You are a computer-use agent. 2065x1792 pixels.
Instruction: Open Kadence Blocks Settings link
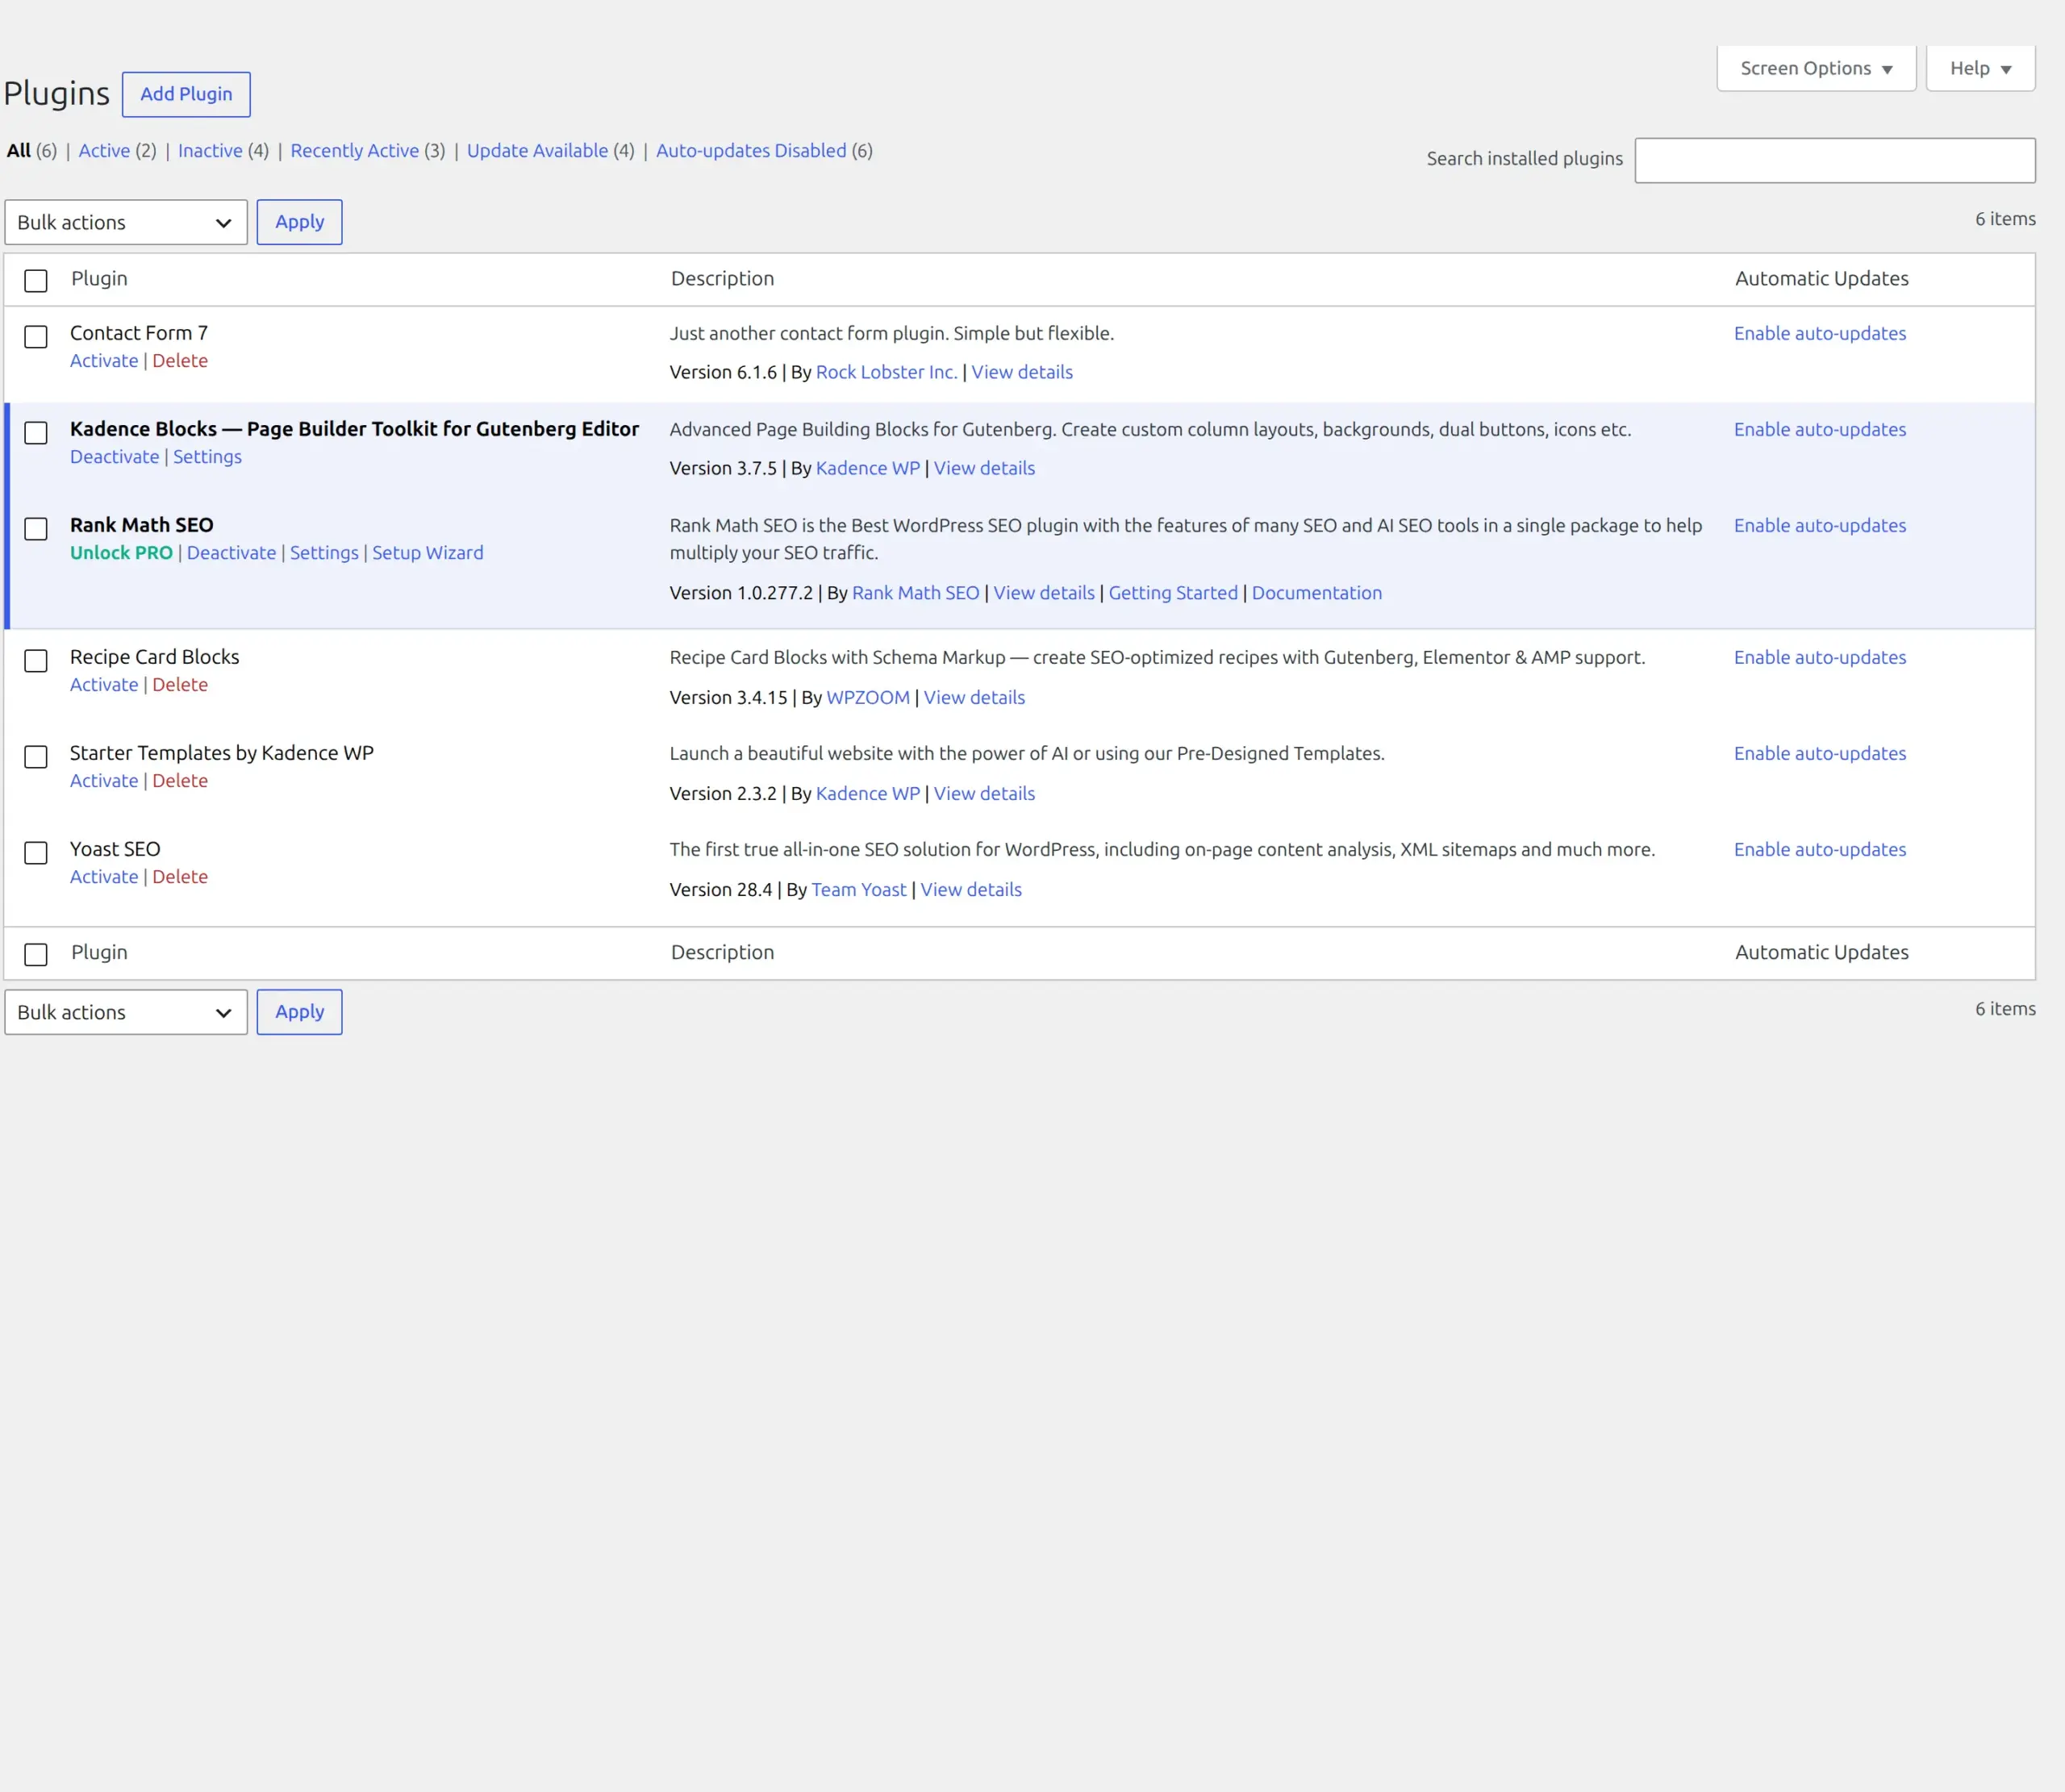pos(207,456)
